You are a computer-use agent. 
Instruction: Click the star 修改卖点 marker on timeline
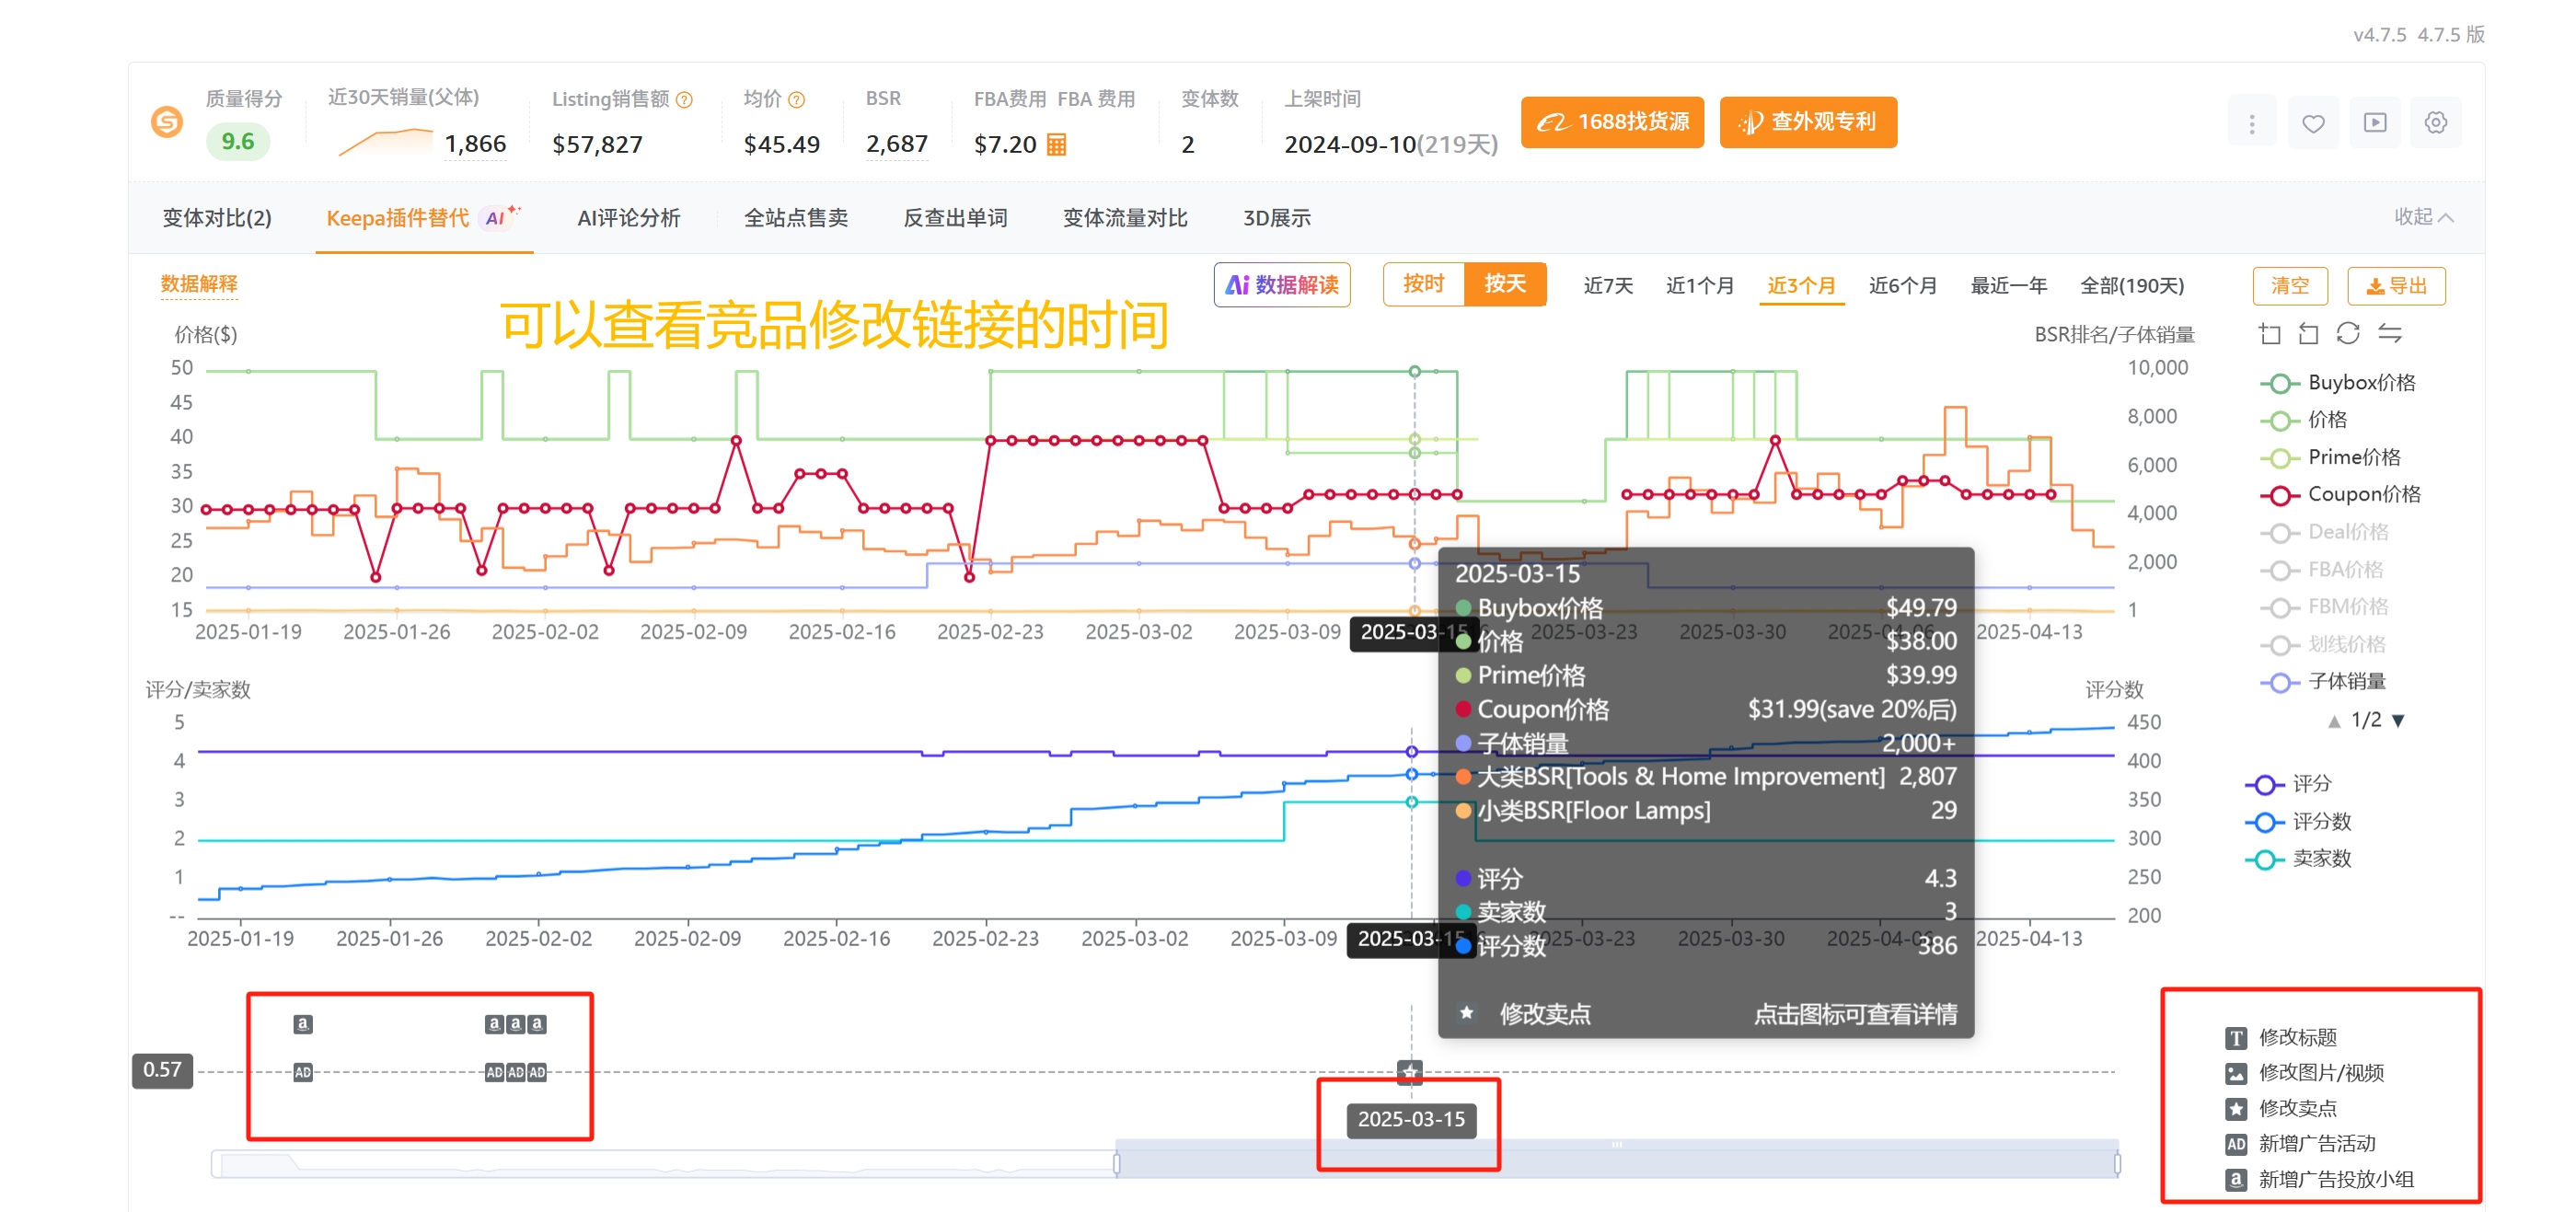pyautogui.click(x=1409, y=1071)
